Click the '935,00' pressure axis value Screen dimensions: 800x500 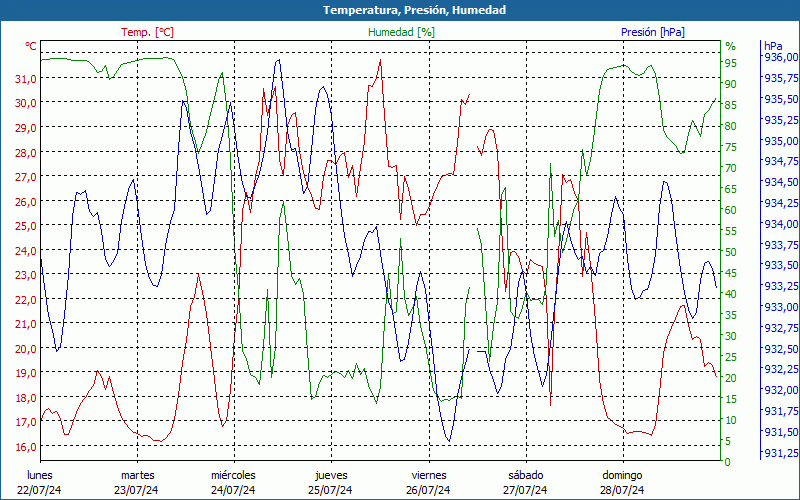pos(780,140)
